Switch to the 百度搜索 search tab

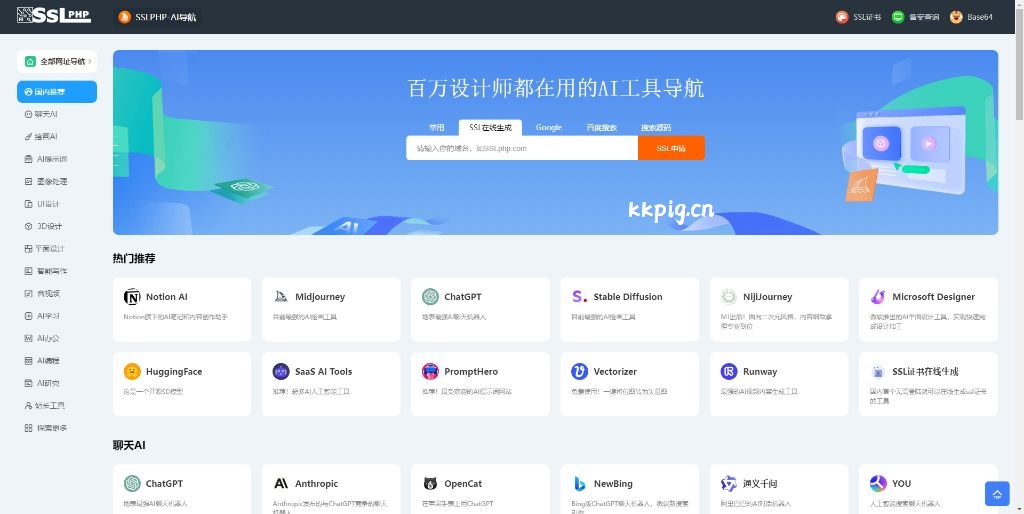tap(601, 127)
